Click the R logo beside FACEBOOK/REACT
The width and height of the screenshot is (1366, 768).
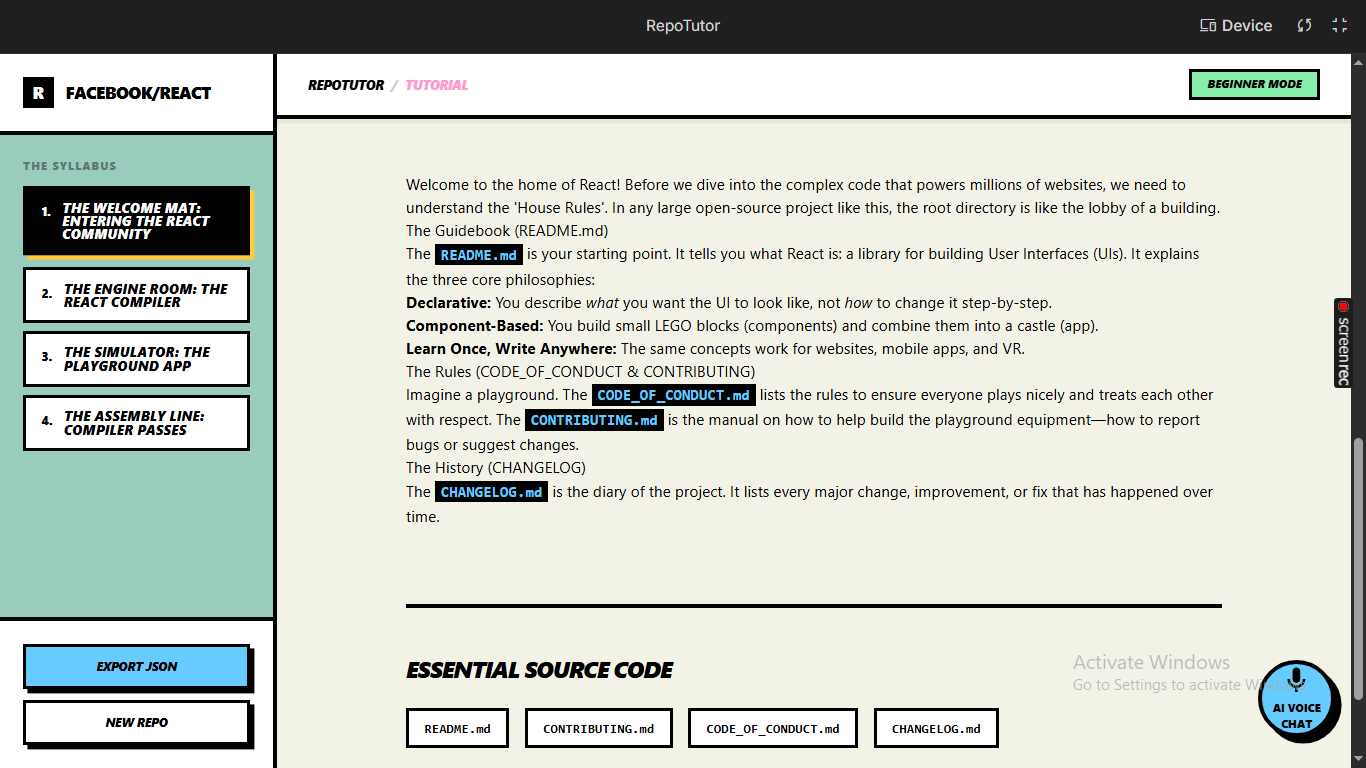point(38,93)
